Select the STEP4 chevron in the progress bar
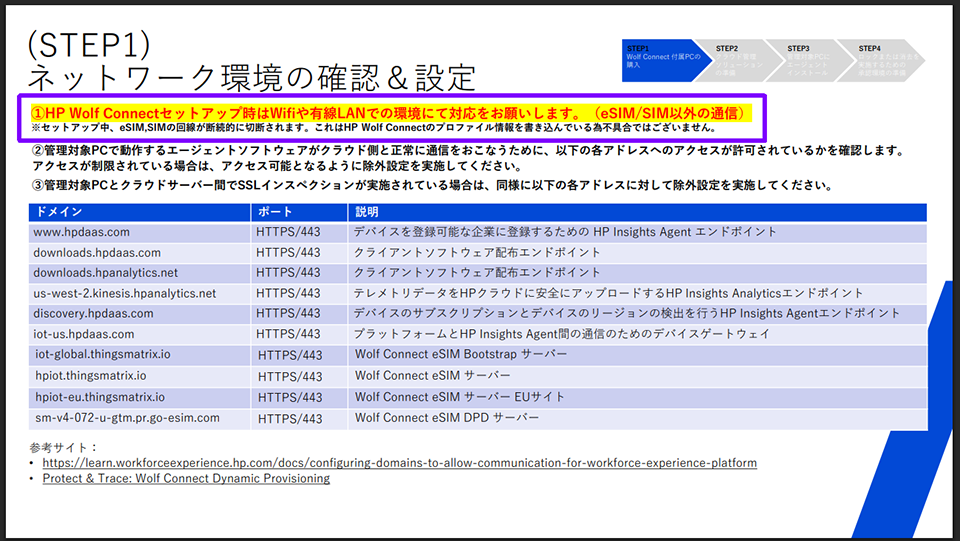The width and height of the screenshot is (960, 541). (x=883, y=61)
